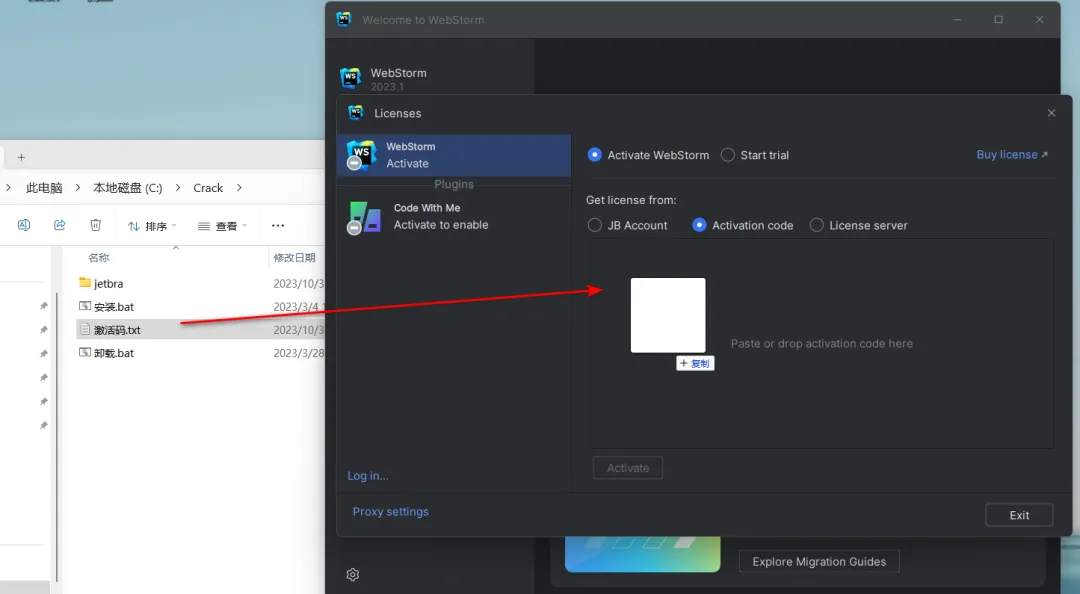Open the Buy license link
1080x594 pixels.
coord(1012,154)
